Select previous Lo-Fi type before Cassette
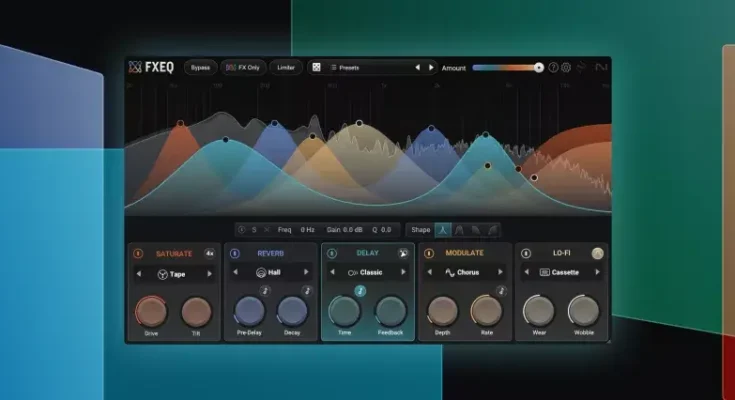 526,273
